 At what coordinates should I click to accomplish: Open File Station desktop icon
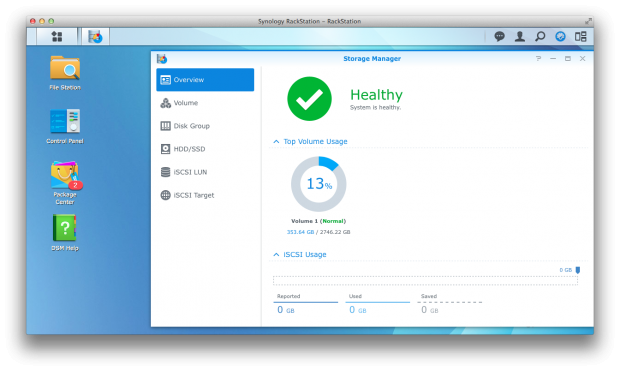pos(65,73)
